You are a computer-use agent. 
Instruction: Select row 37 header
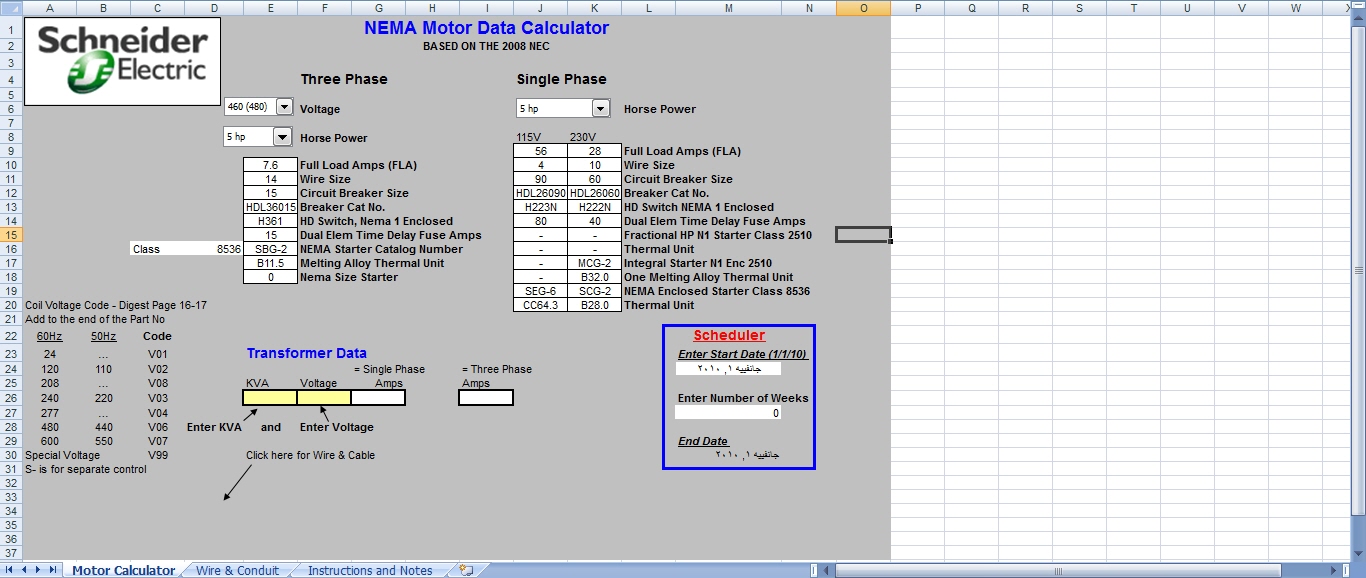11,553
